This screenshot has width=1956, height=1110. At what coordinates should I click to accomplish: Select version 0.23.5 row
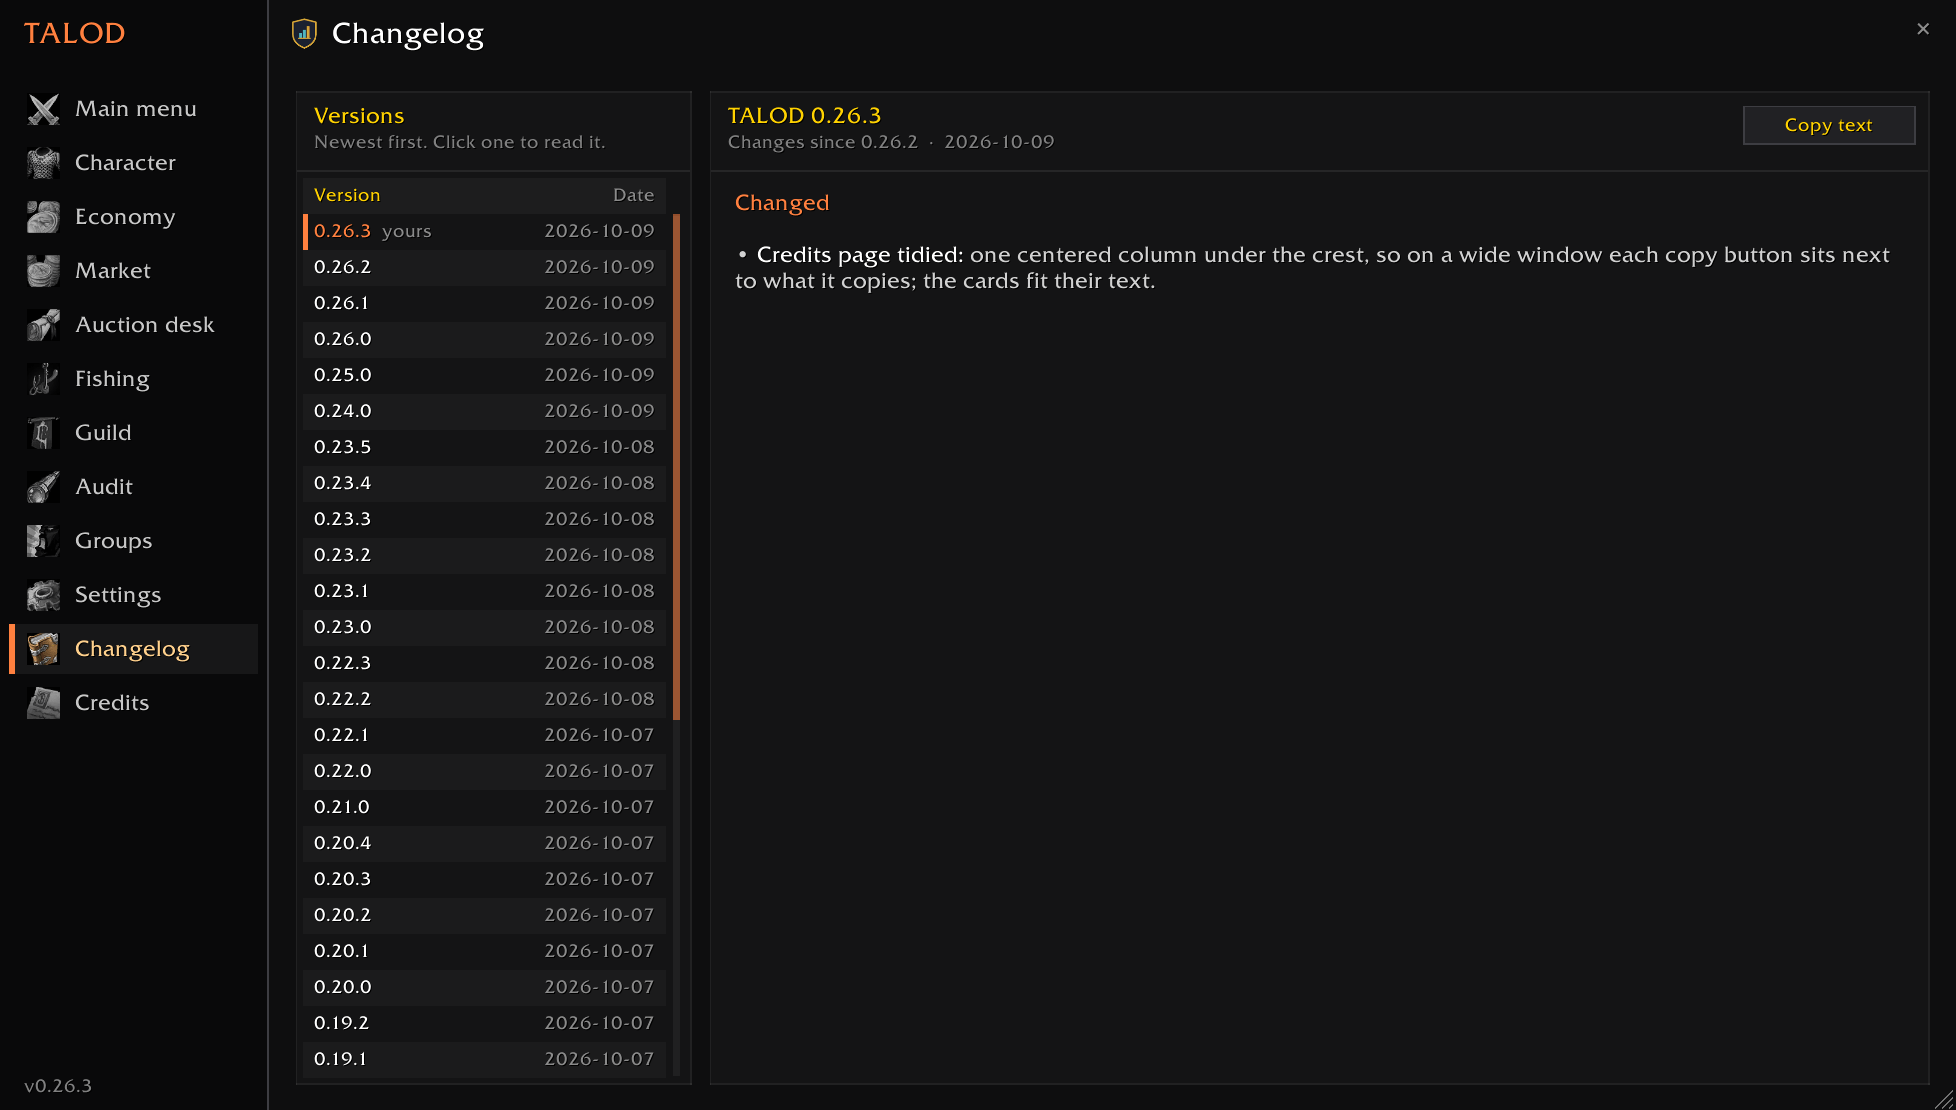(485, 447)
